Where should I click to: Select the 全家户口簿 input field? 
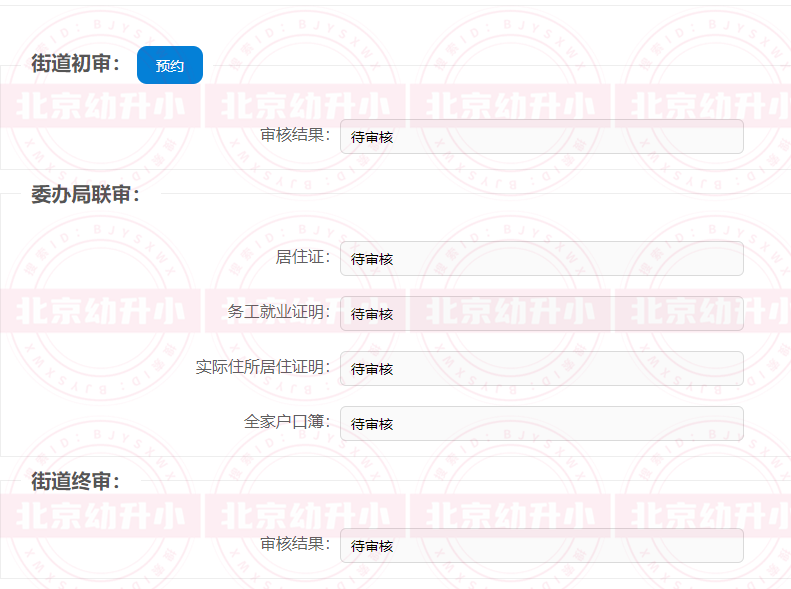click(541, 424)
